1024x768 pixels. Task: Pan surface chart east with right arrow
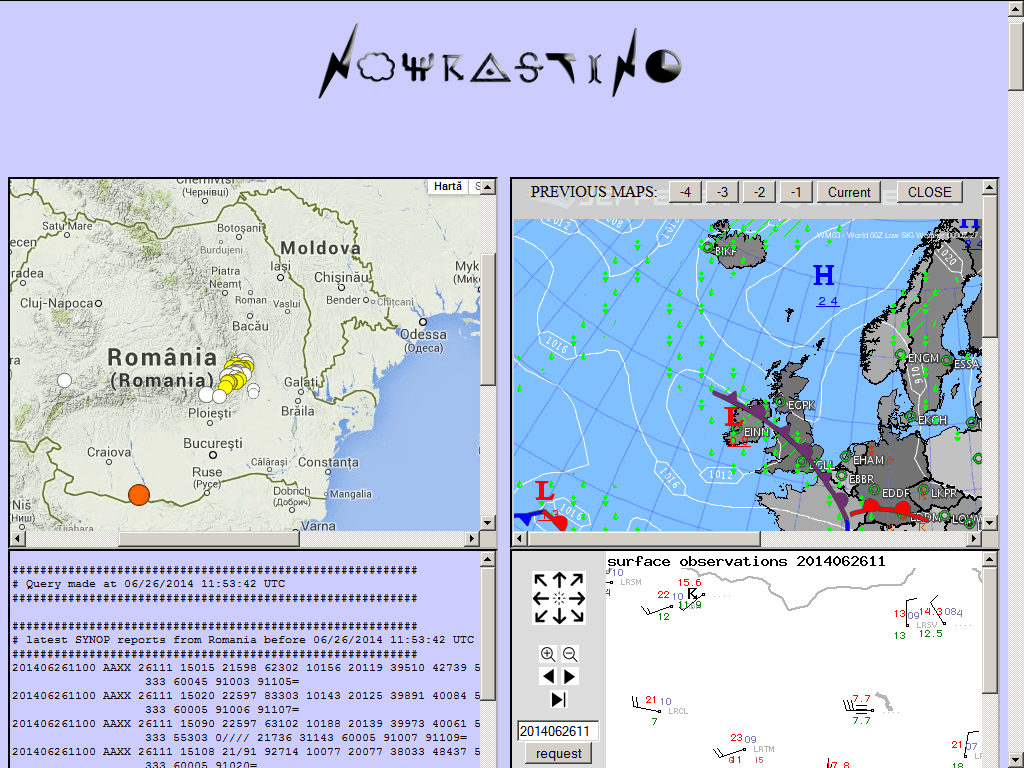[577, 598]
